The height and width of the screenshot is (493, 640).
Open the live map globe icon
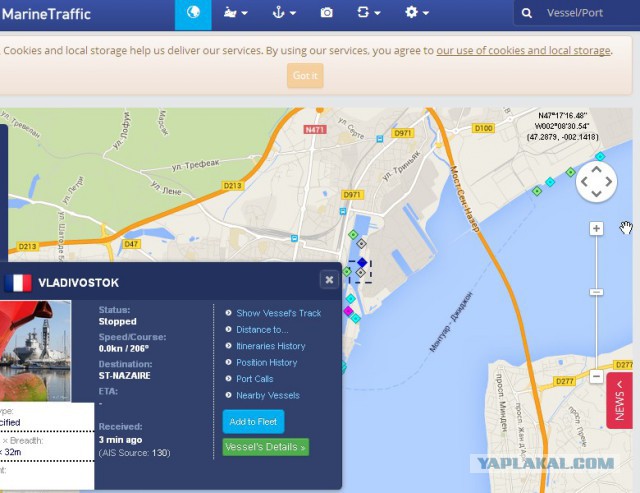tap(193, 13)
